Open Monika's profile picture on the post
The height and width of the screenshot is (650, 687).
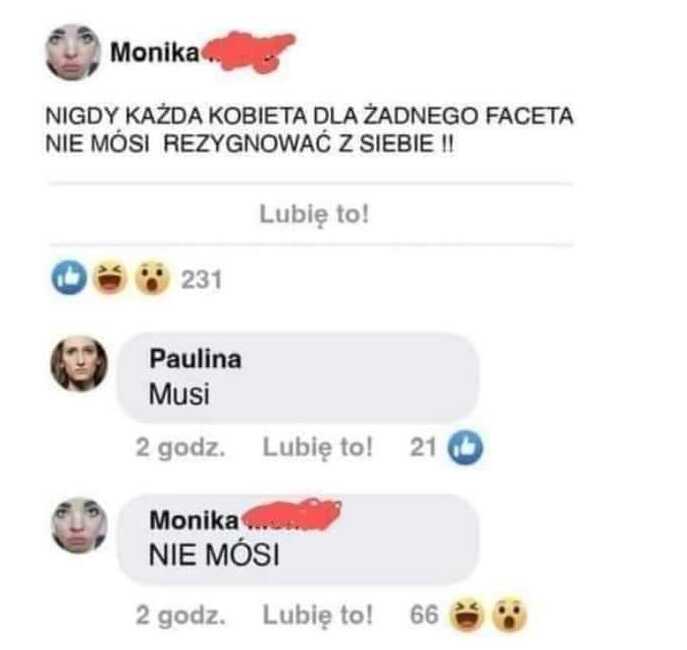point(73,53)
